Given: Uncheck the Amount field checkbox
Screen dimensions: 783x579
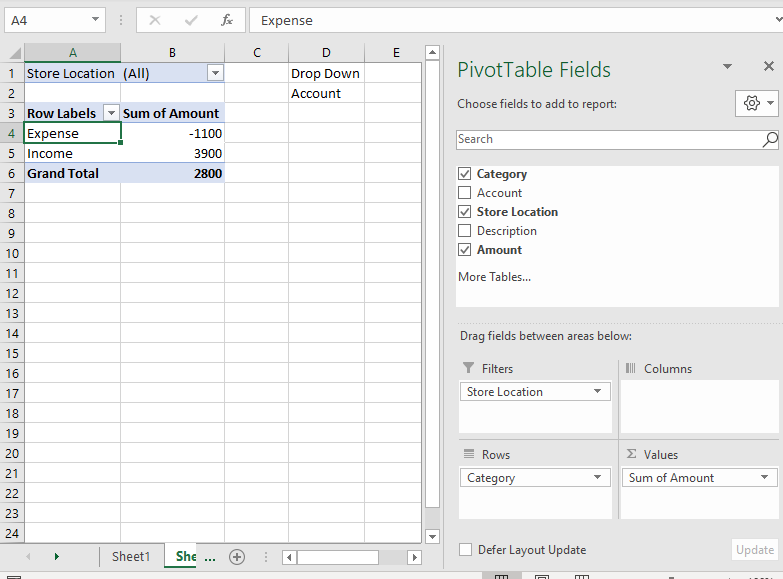Looking at the screenshot, I should coord(464,250).
